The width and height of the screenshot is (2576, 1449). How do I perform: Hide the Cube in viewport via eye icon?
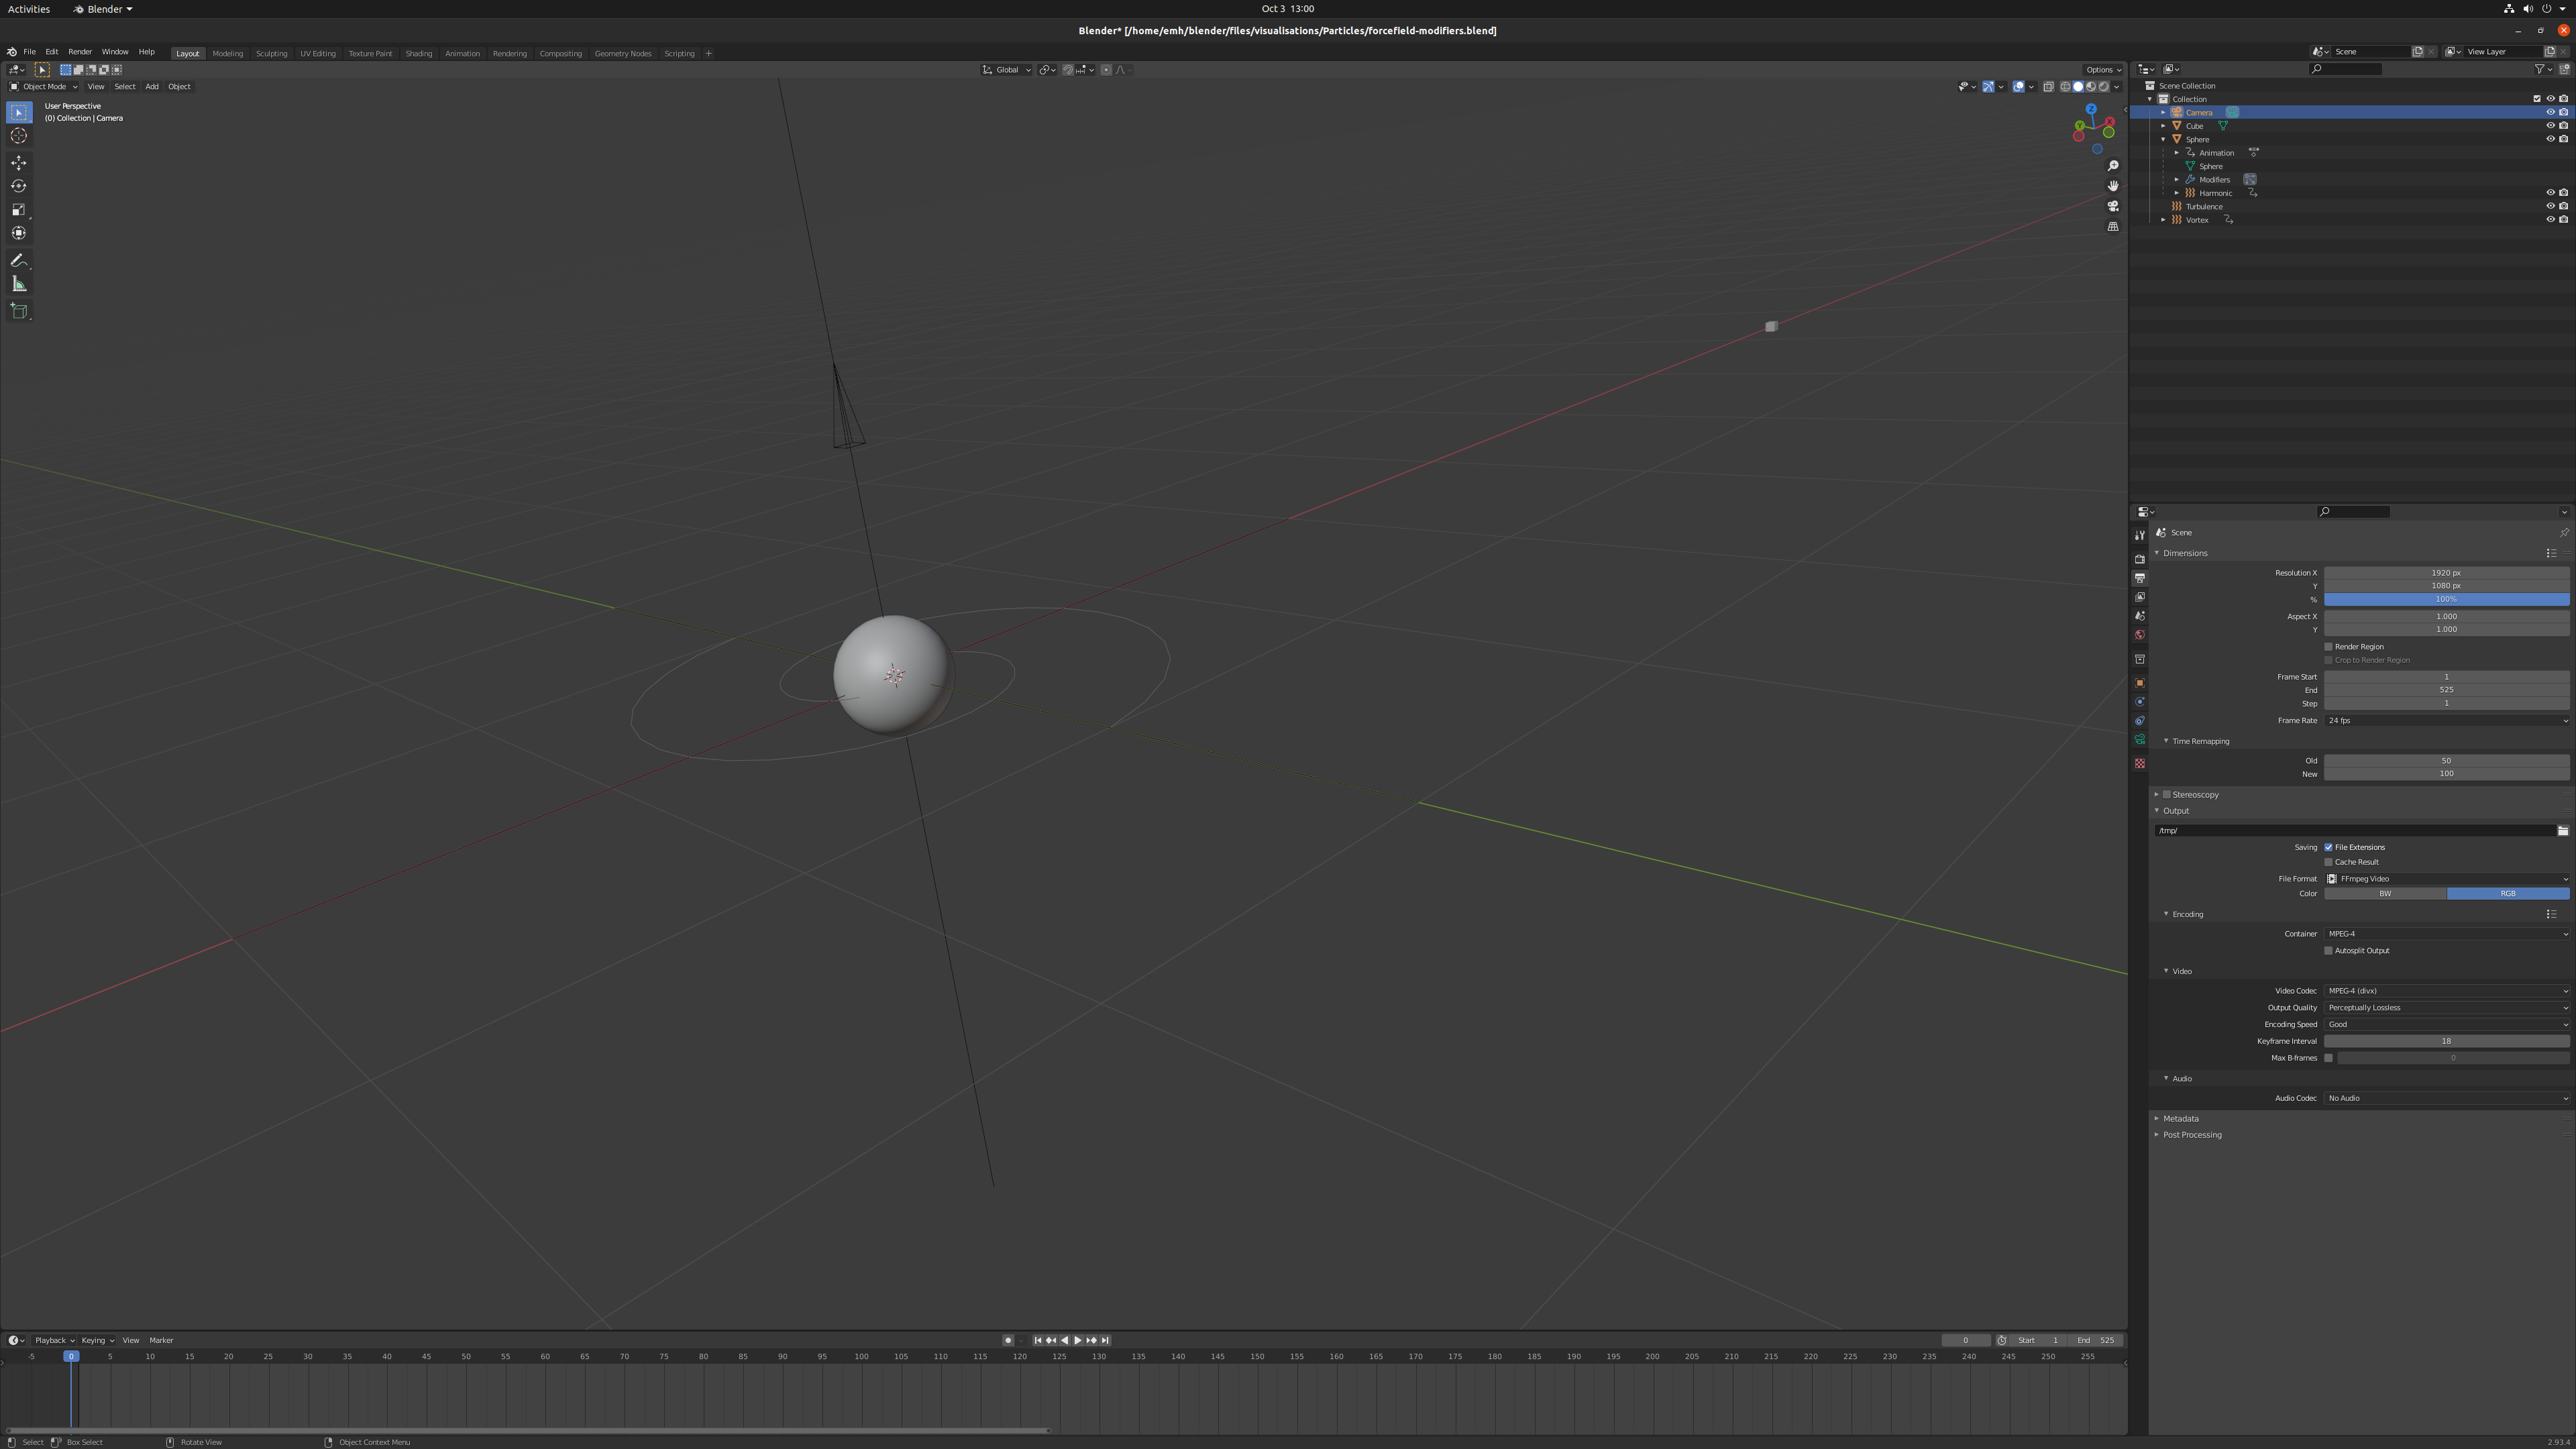2550,126
